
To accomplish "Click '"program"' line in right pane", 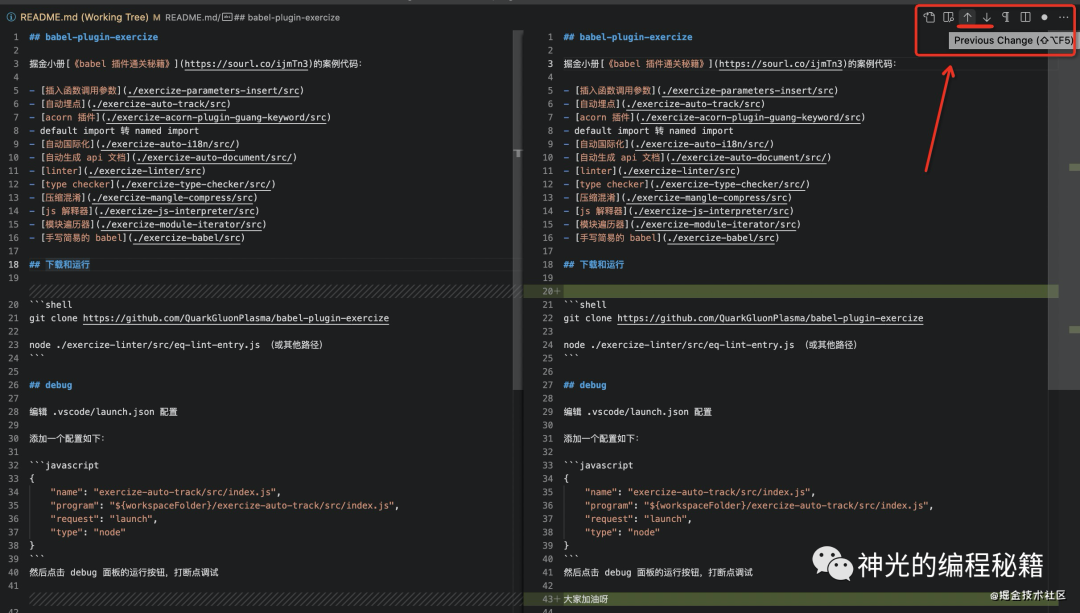I will point(759,506).
